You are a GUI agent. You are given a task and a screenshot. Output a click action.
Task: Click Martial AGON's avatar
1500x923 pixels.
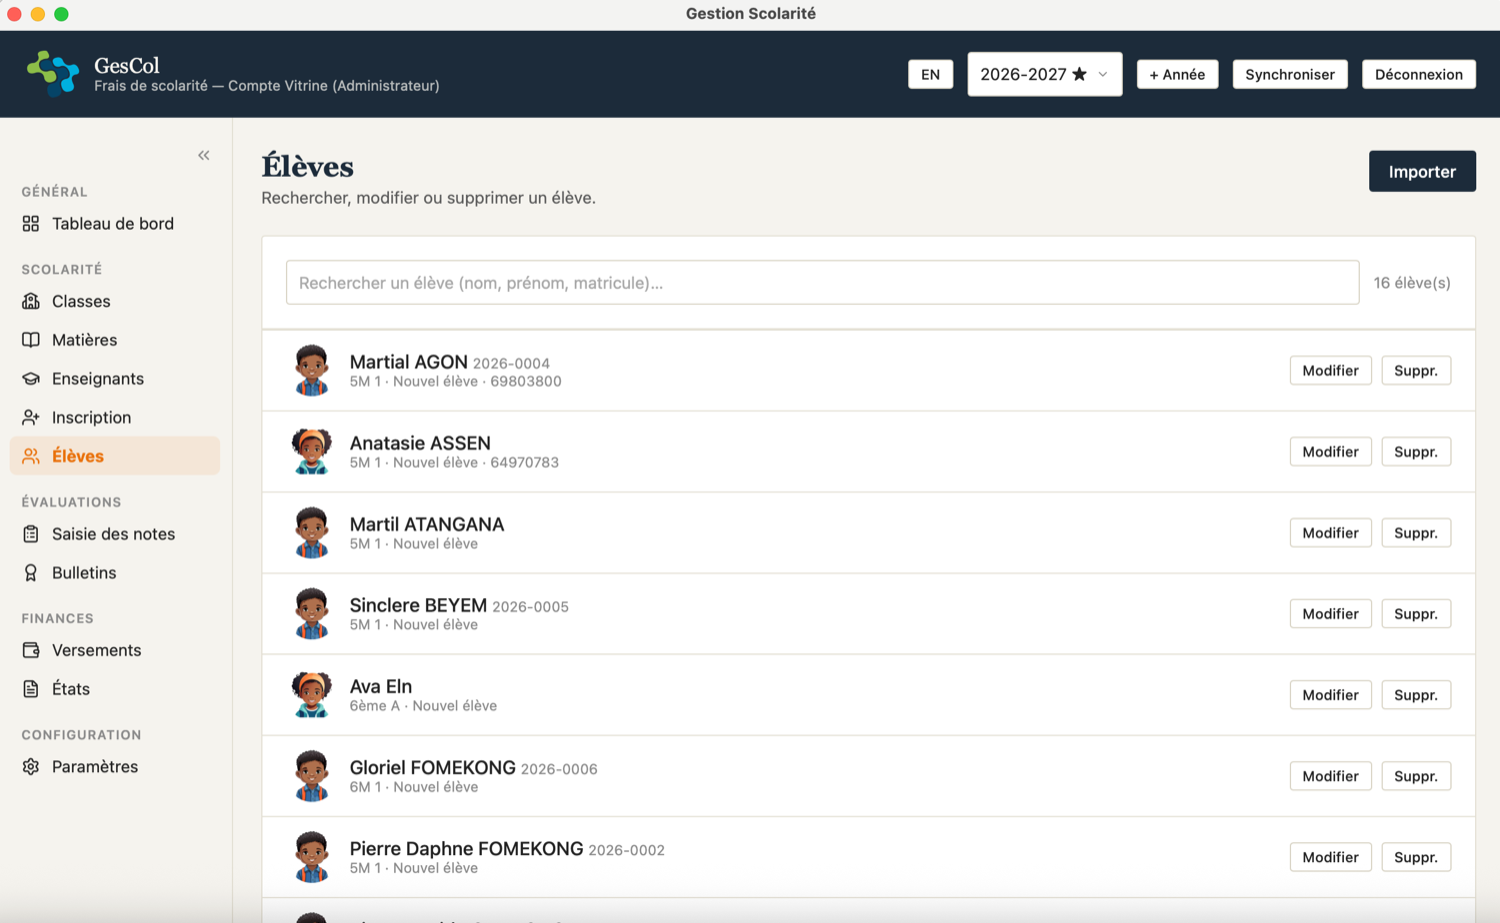[x=312, y=370]
